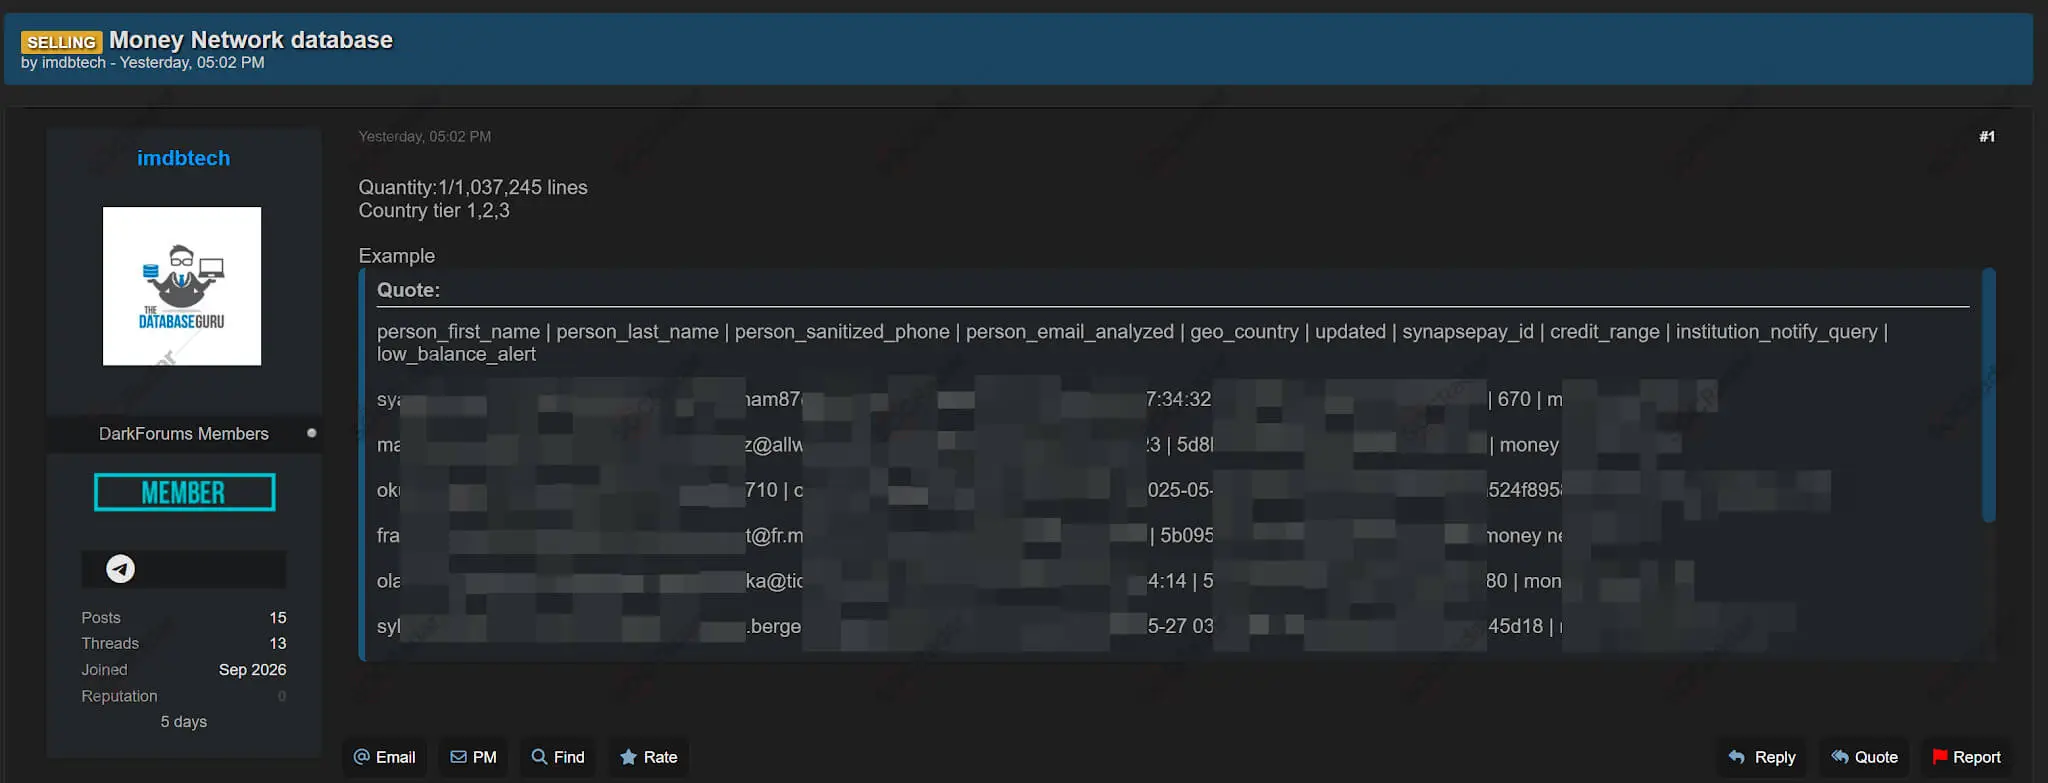Click the Reputation value 0
The image size is (2048, 783).
click(x=282, y=696)
